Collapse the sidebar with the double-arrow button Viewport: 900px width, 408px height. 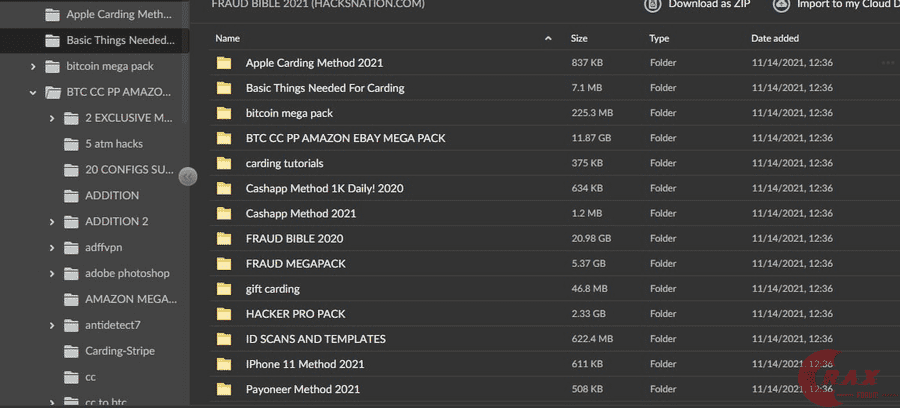click(188, 177)
